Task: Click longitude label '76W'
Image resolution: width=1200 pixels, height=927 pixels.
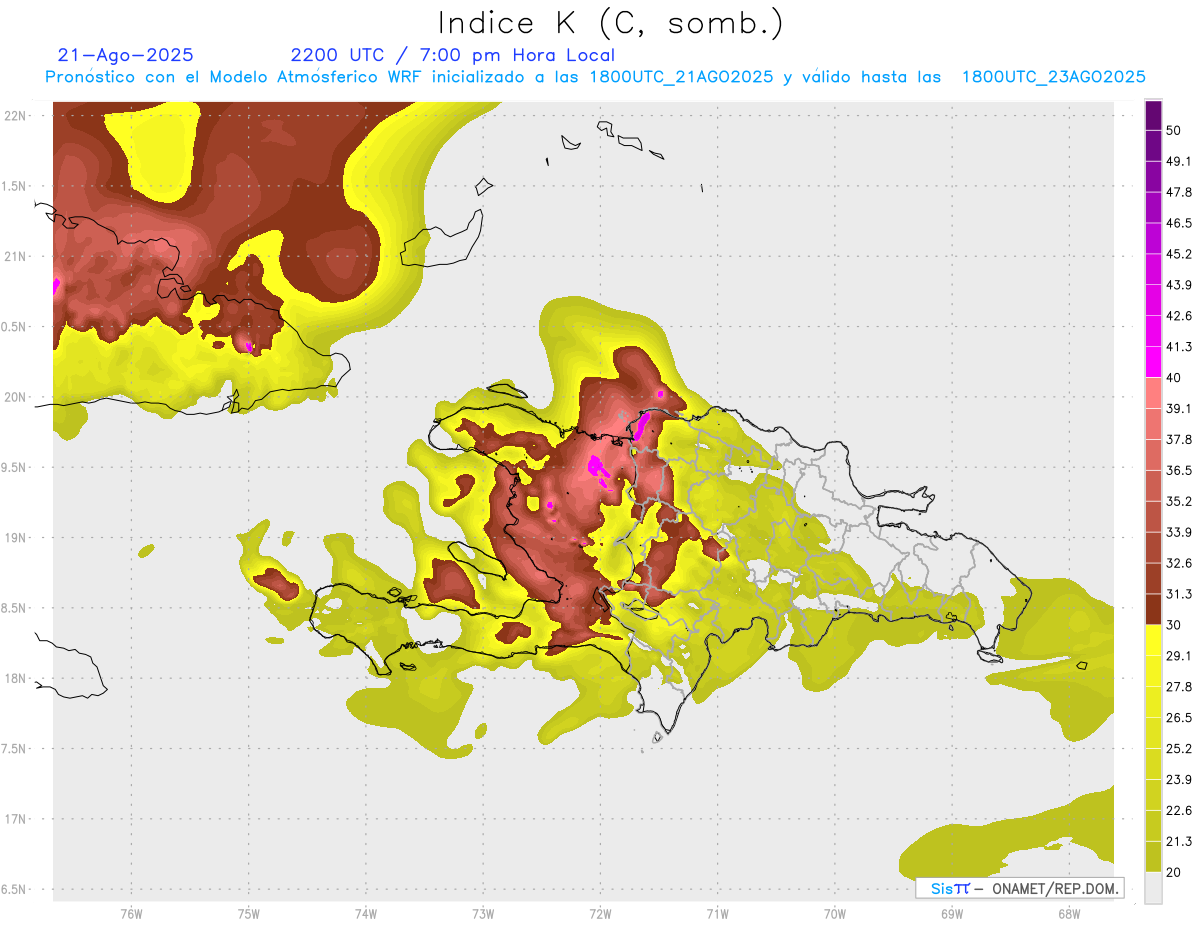Action: (131, 913)
